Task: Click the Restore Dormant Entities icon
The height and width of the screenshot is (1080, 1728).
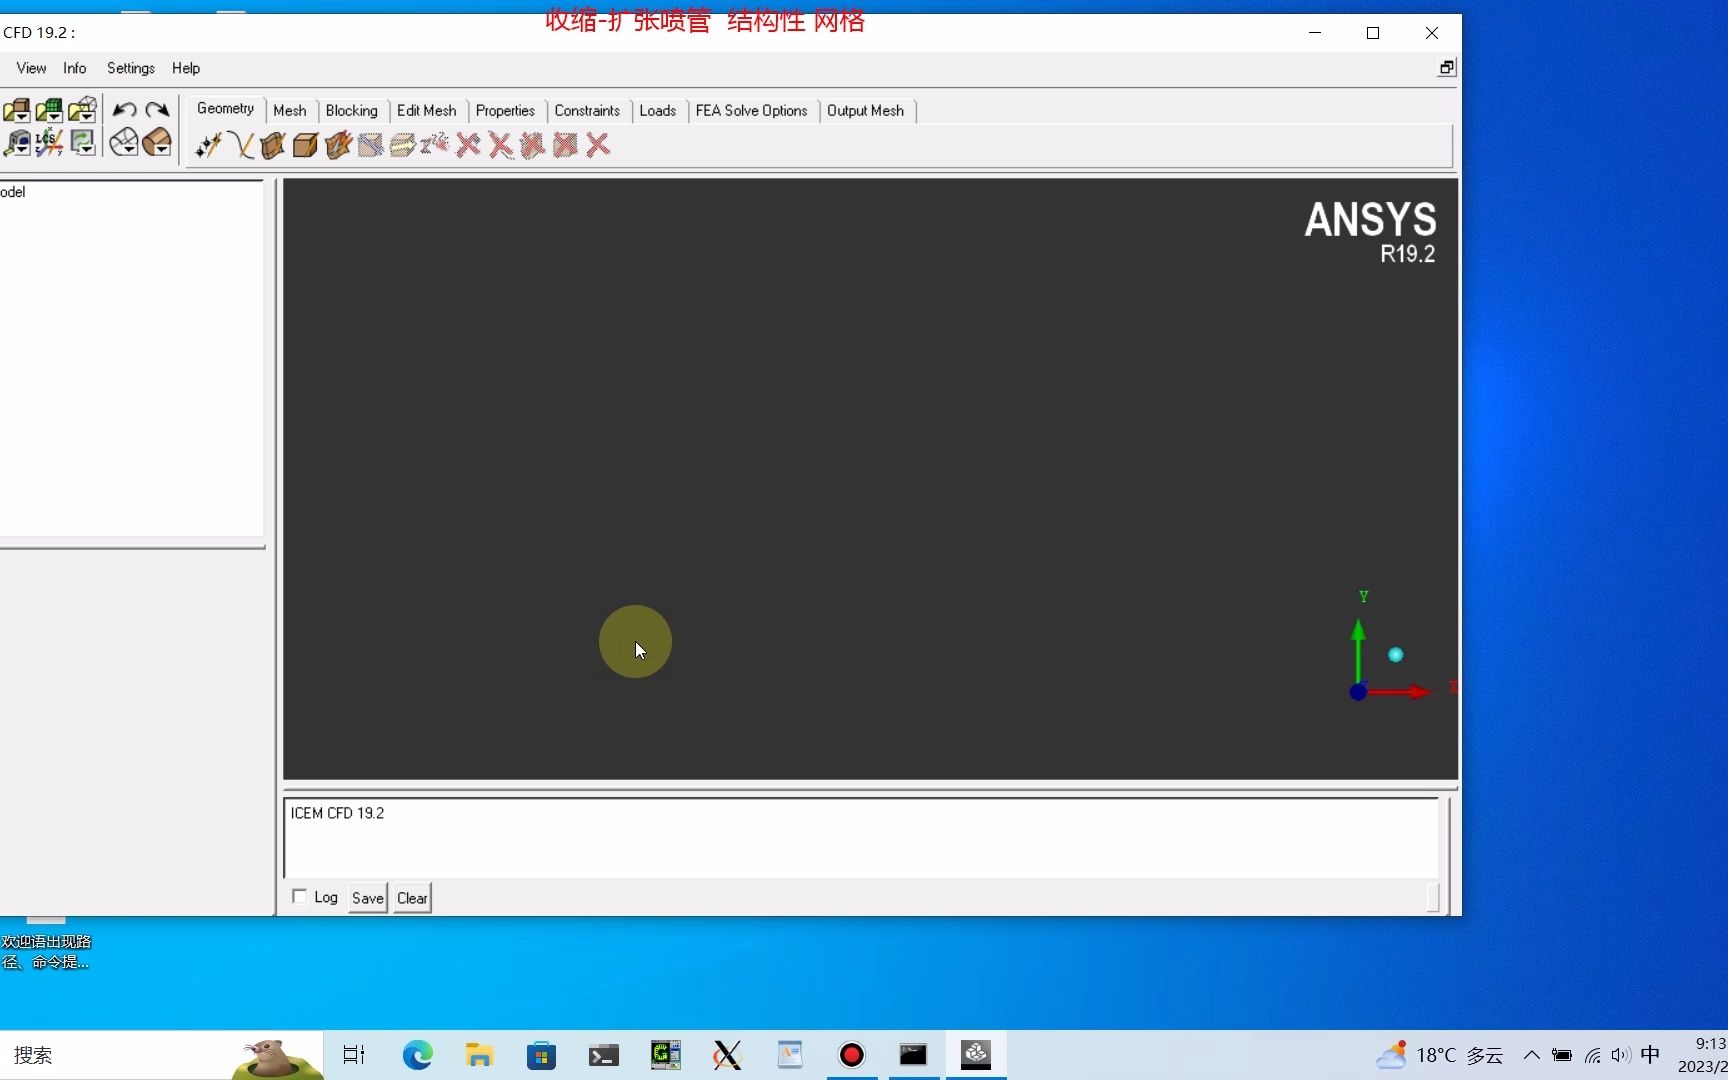Action: coord(435,146)
